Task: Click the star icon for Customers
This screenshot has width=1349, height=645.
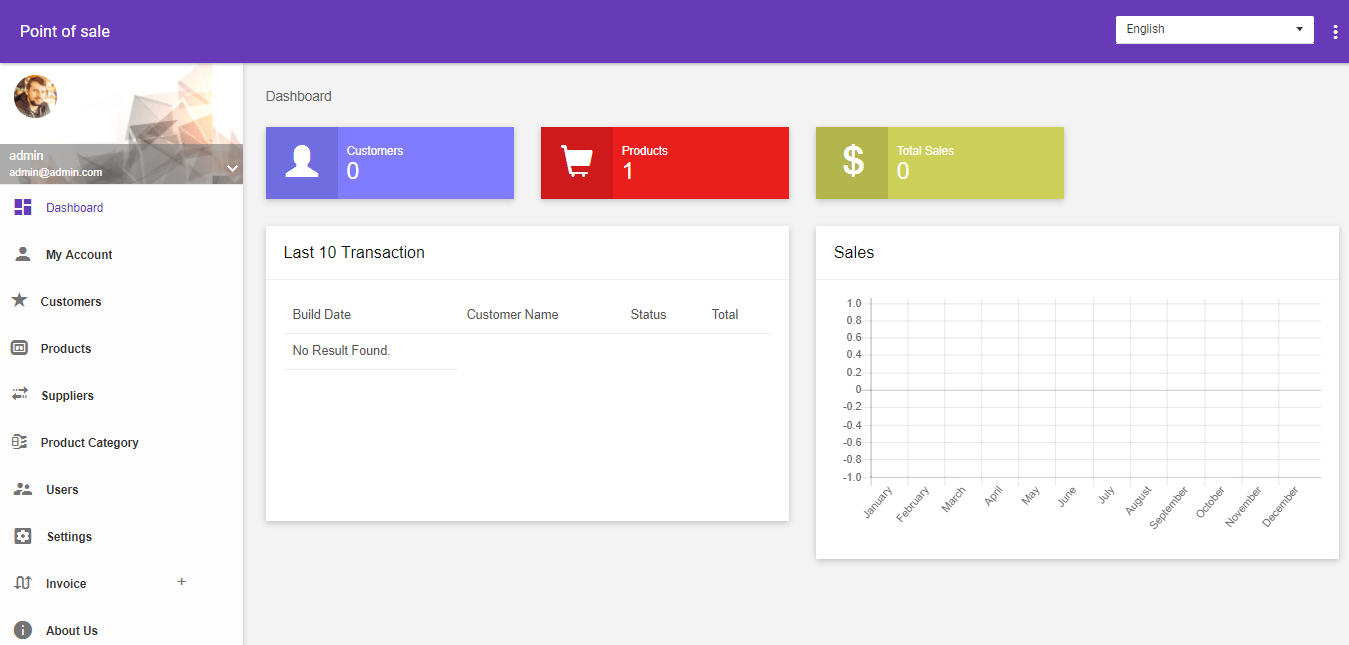Action: pos(22,301)
